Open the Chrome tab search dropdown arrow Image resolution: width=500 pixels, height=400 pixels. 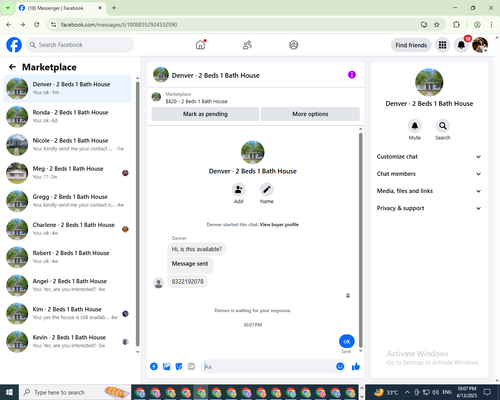pyautogui.click(x=7, y=8)
